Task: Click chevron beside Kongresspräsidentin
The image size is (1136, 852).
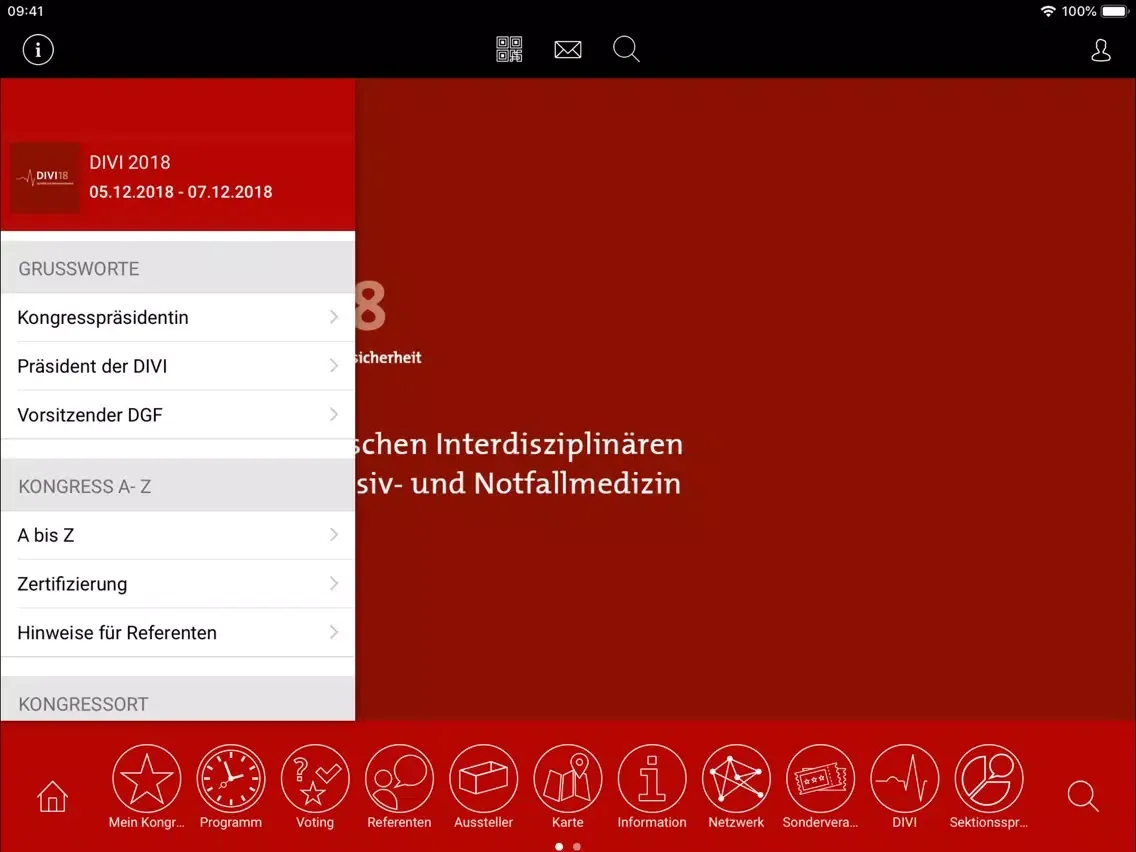Action: 334,317
